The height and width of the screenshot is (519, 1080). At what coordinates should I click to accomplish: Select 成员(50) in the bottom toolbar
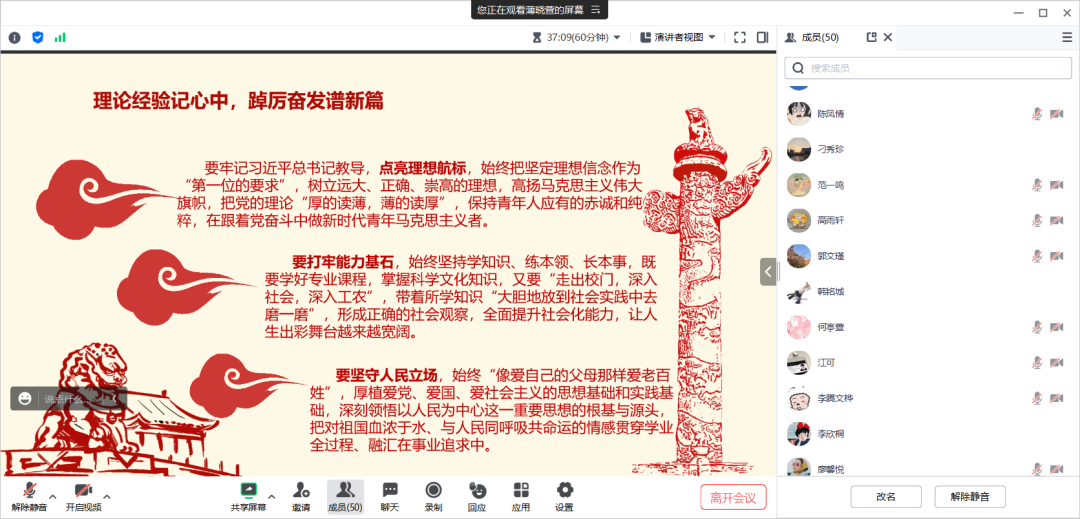[x=345, y=495]
